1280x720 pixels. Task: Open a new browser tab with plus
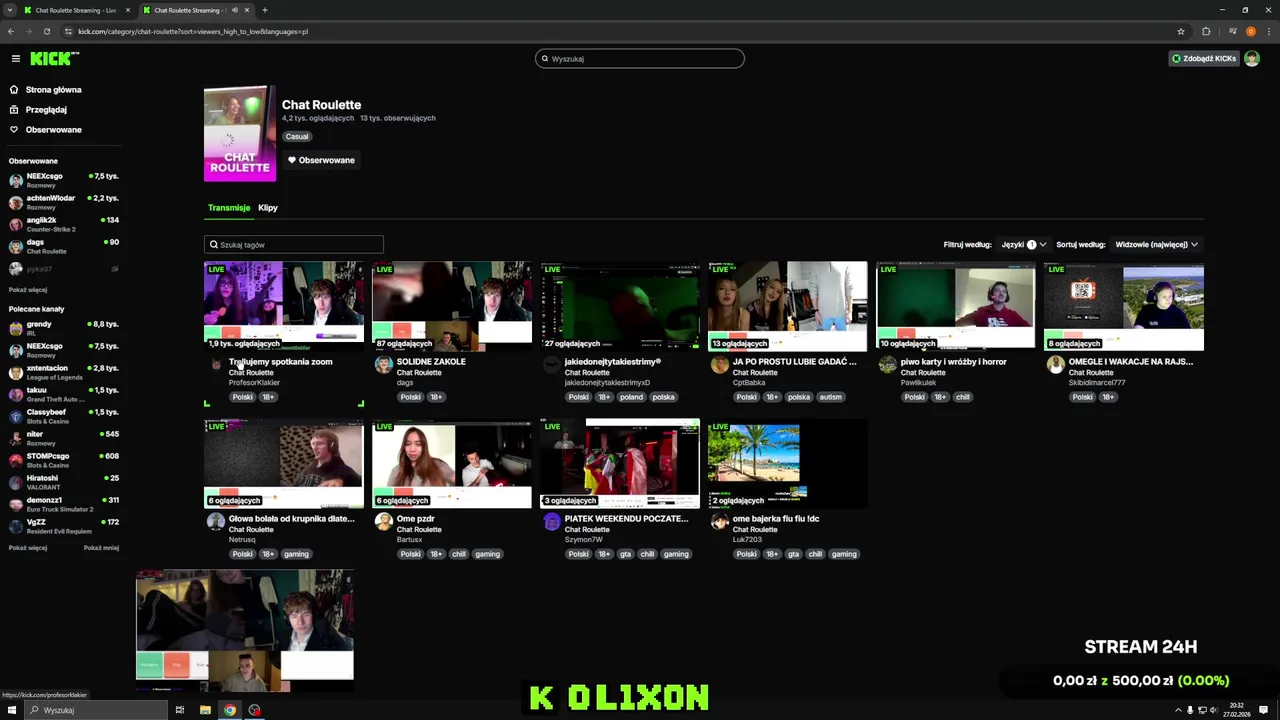pos(264,10)
